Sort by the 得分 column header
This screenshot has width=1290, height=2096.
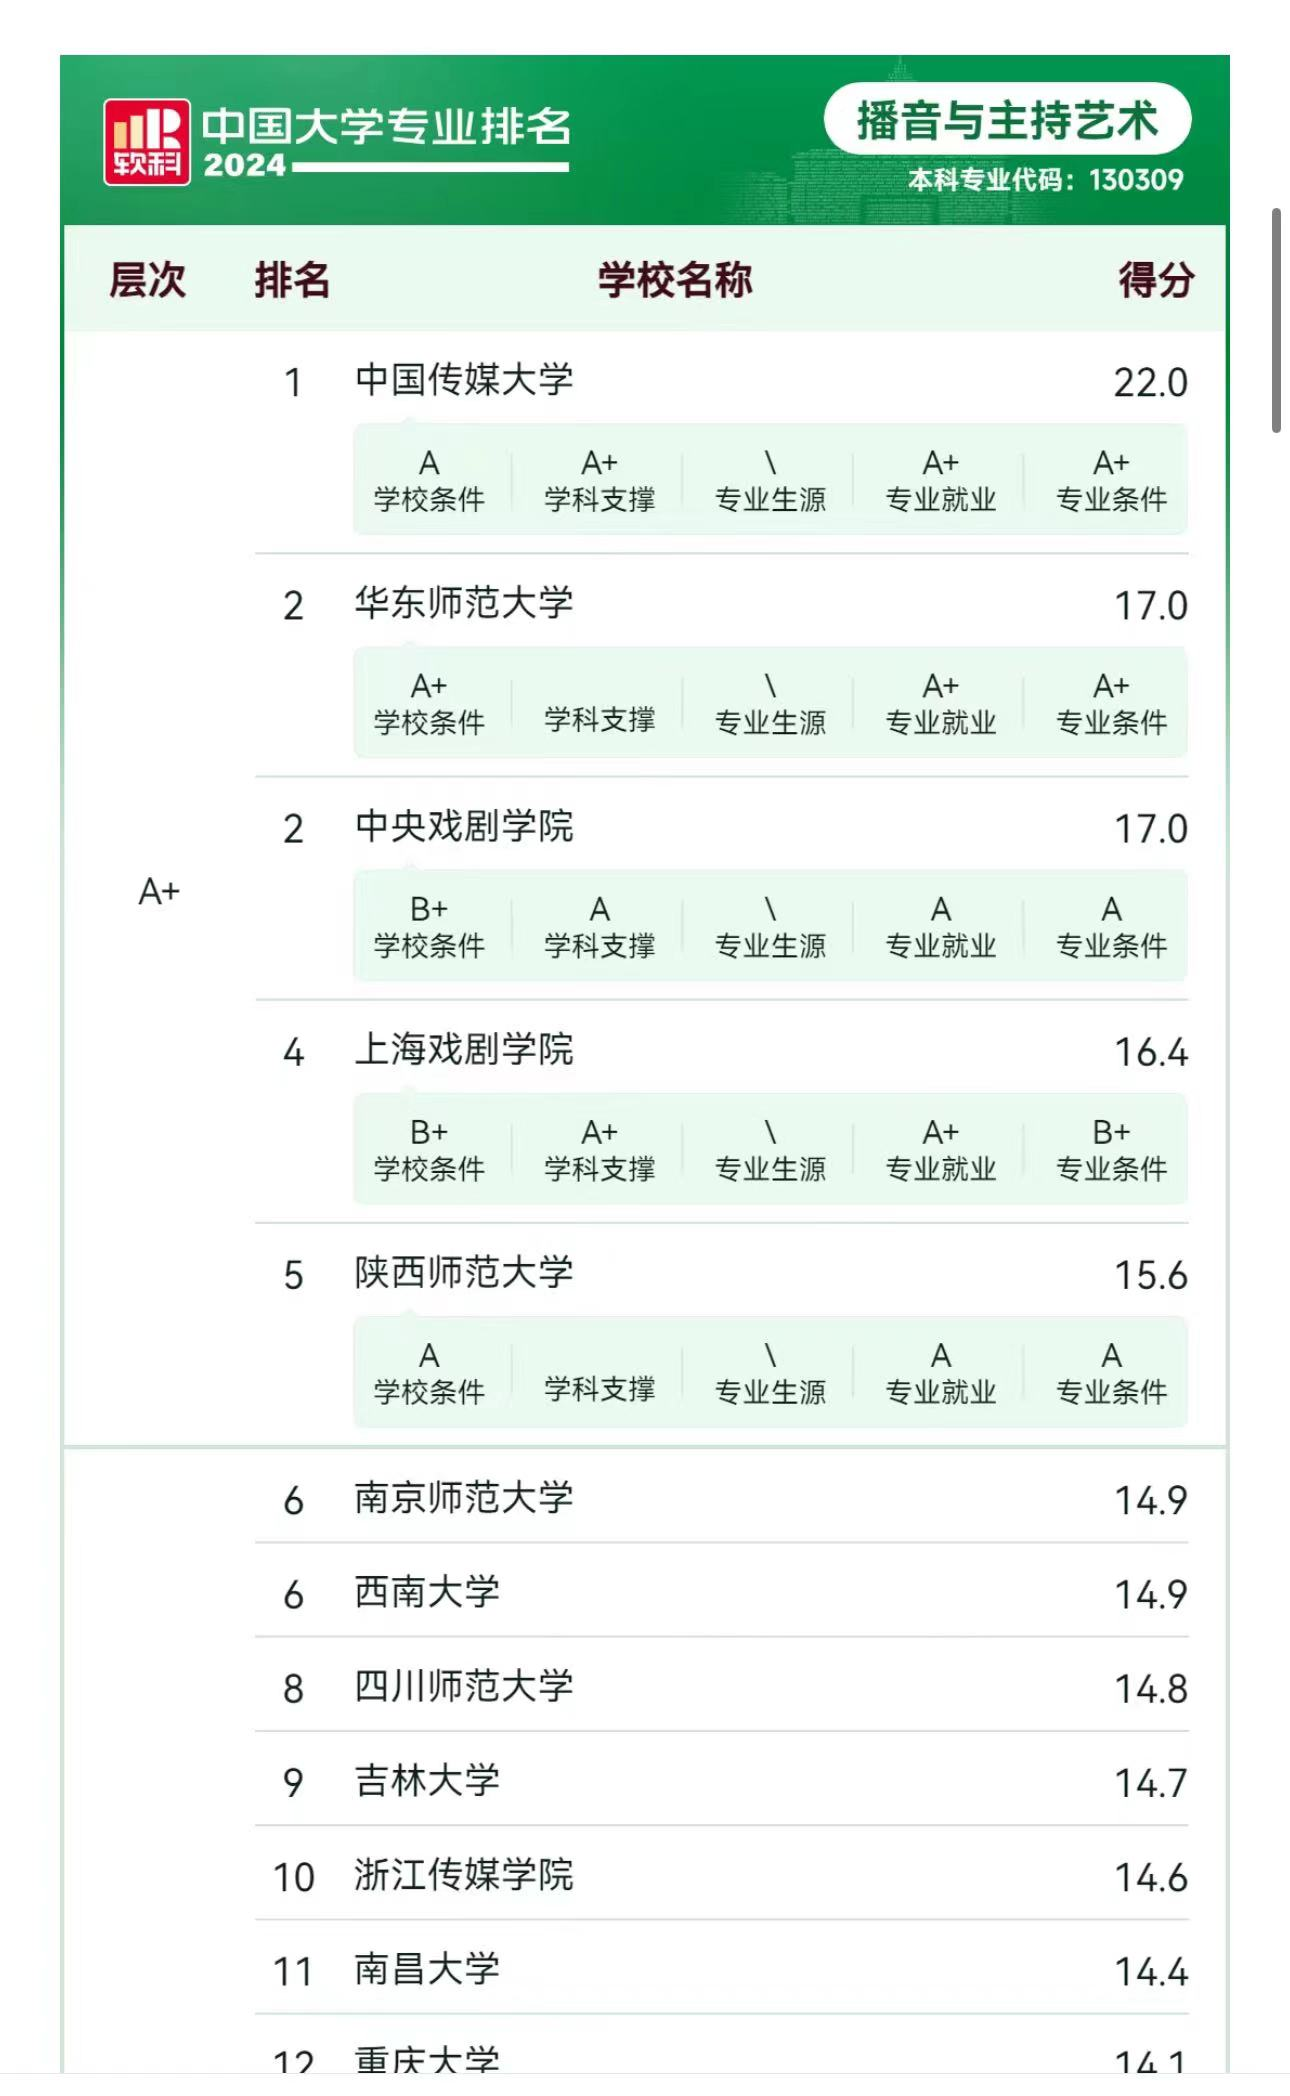(1155, 280)
